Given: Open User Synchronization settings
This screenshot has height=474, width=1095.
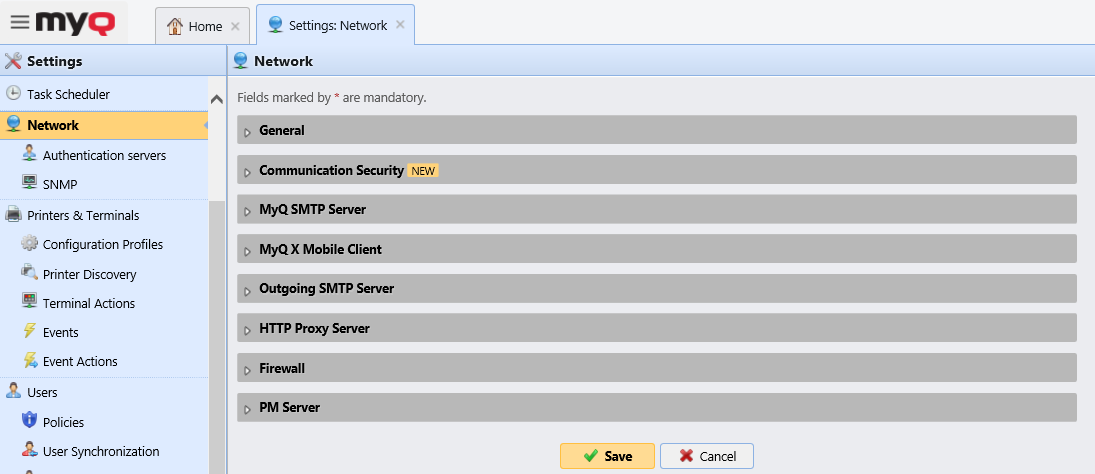Looking at the screenshot, I should click(100, 451).
